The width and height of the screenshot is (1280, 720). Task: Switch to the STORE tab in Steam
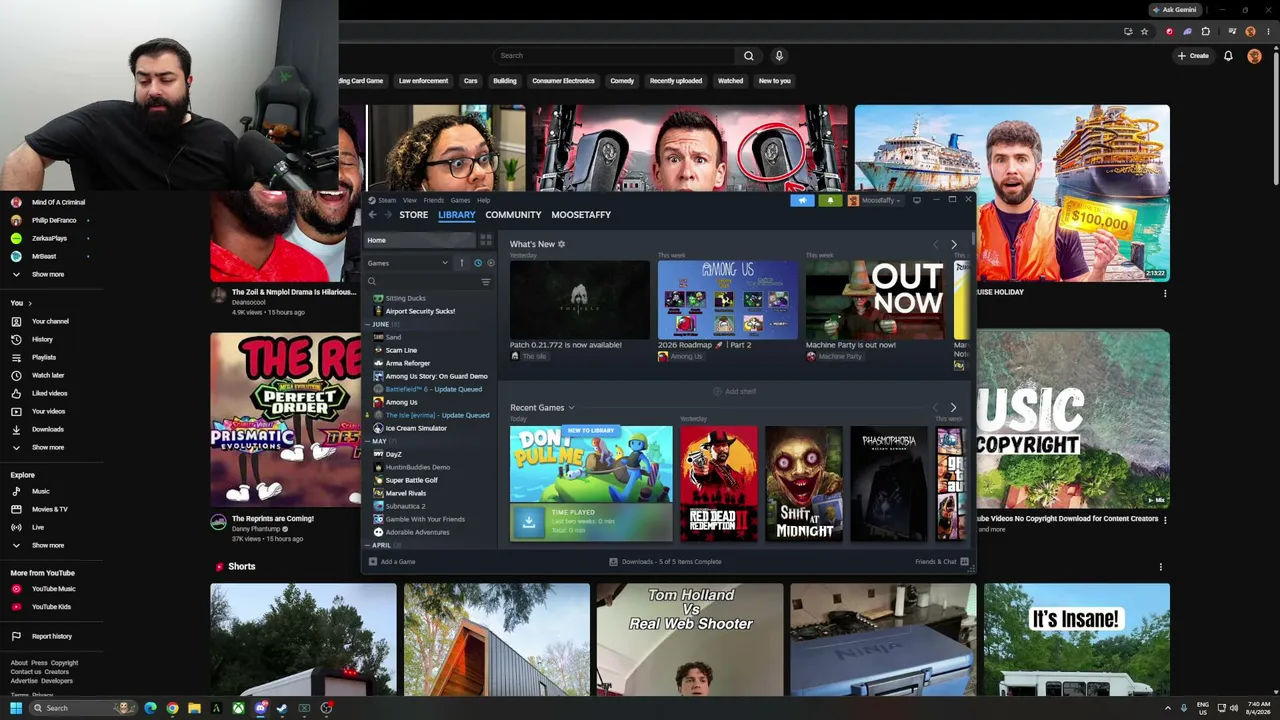point(414,215)
